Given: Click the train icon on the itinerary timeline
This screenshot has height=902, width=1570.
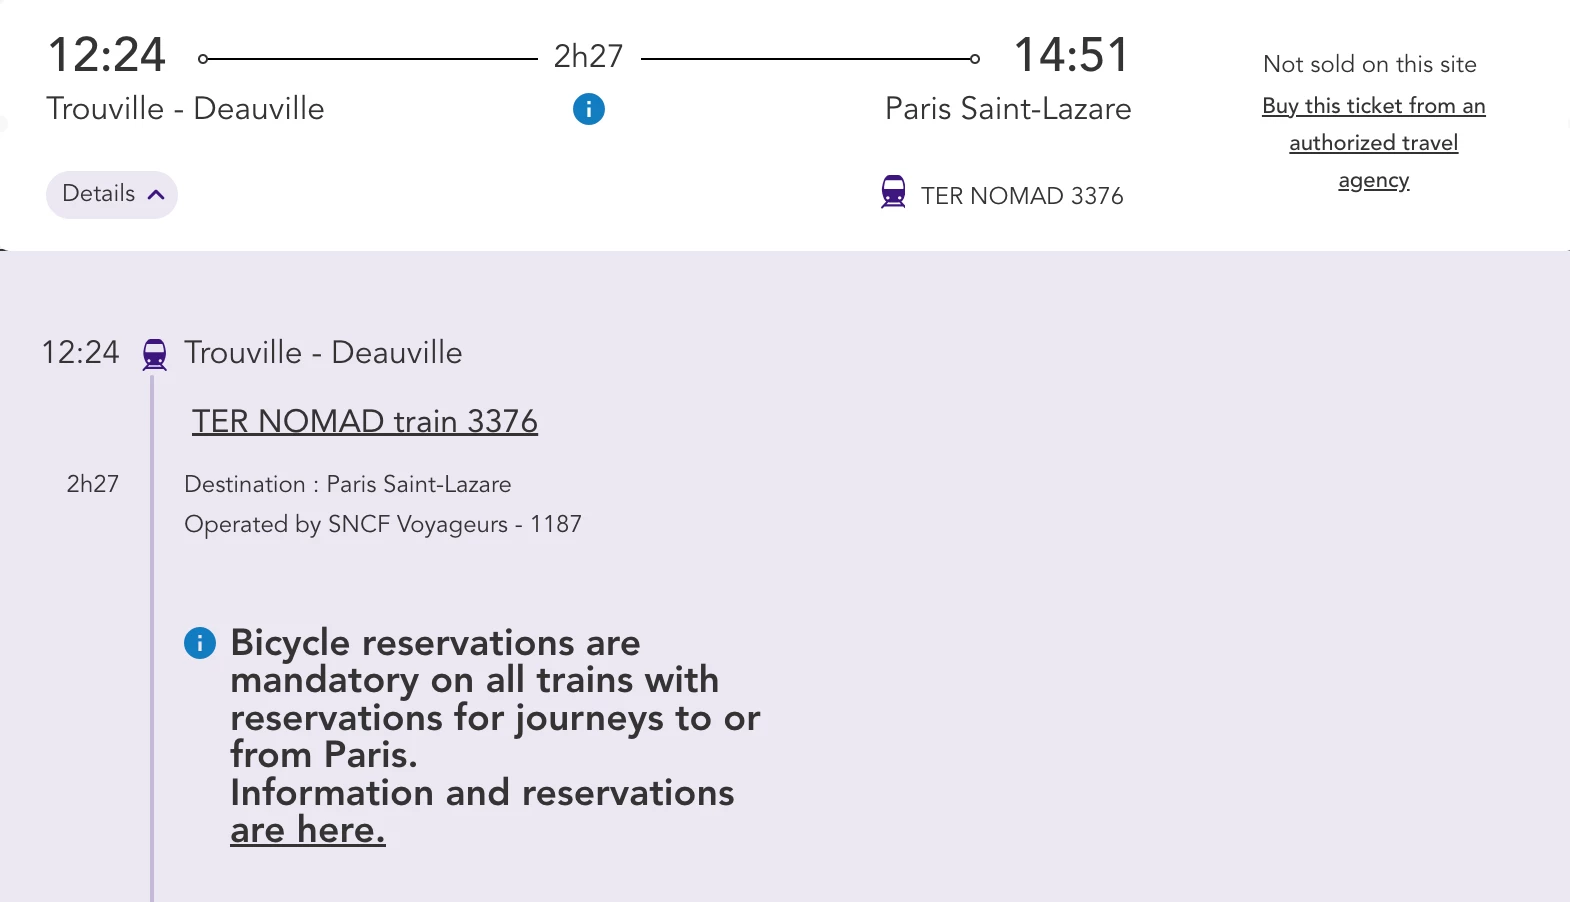Looking at the screenshot, I should (154, 354).
